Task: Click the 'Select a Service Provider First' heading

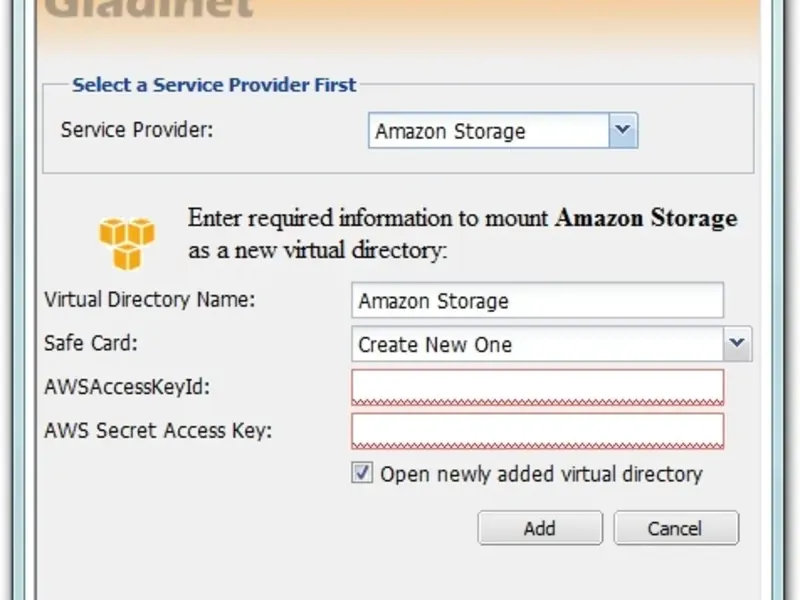Action: (214, 85)
